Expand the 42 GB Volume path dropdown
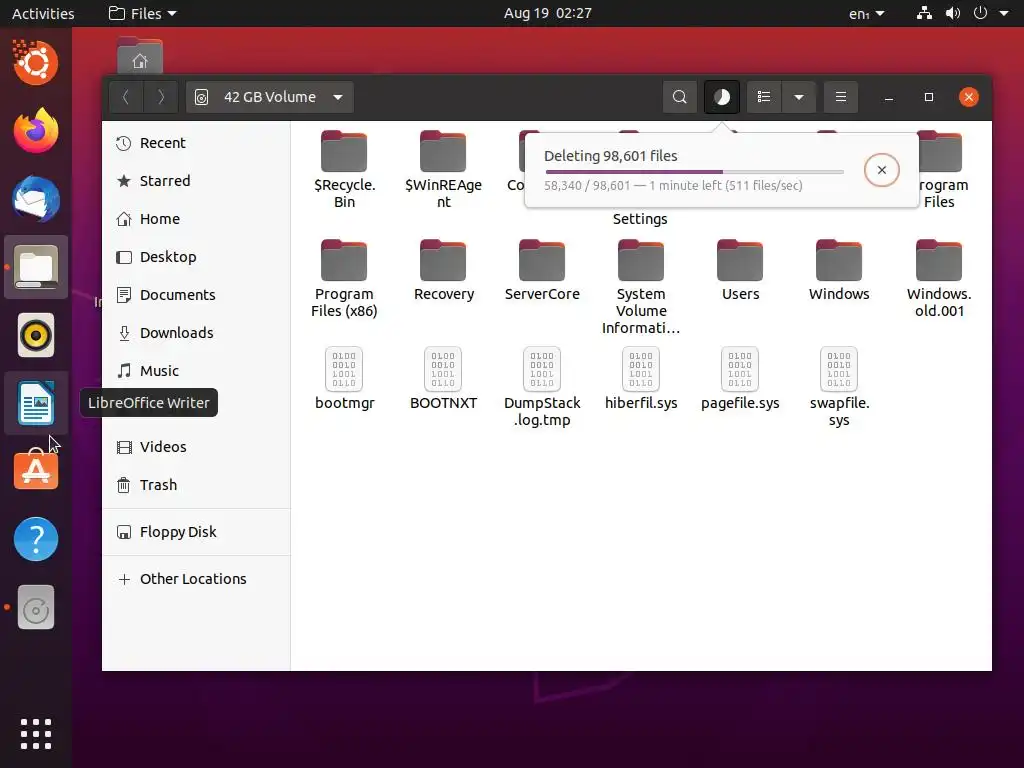1024x768 pixels. (270, 97)
